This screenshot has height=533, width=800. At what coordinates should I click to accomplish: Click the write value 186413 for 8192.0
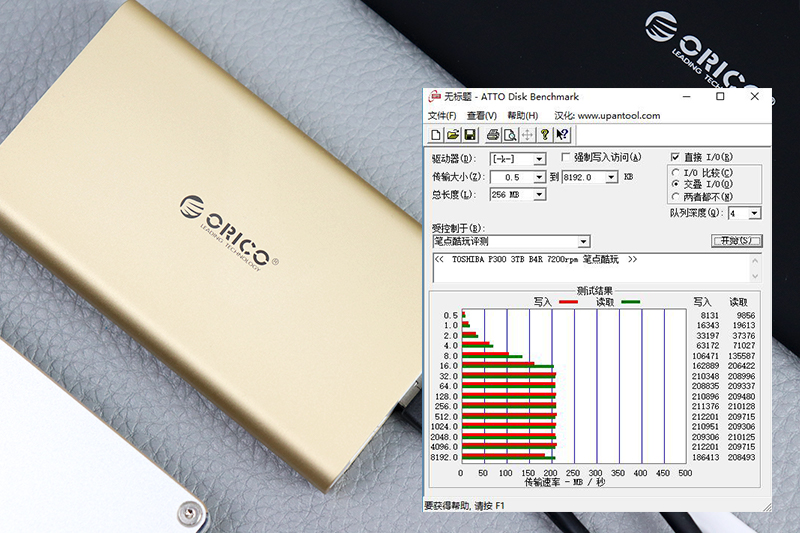(705, 458)
